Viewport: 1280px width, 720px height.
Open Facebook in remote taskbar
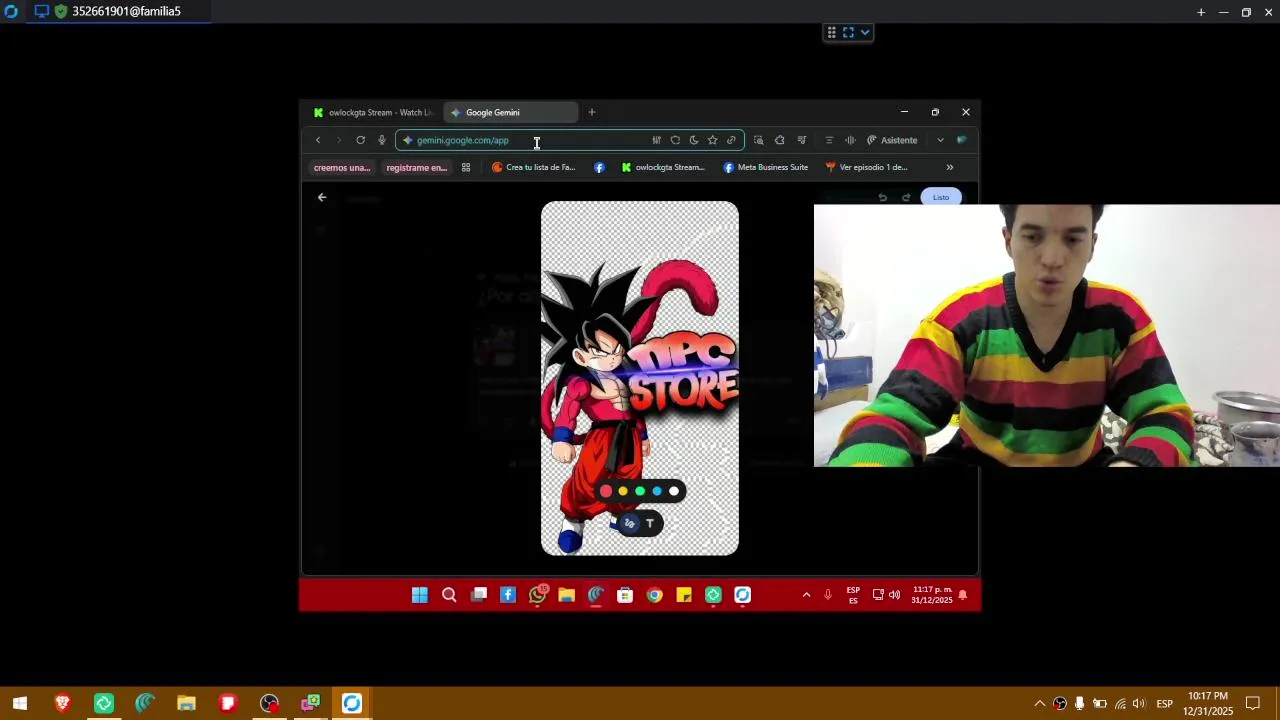point(508,595)
